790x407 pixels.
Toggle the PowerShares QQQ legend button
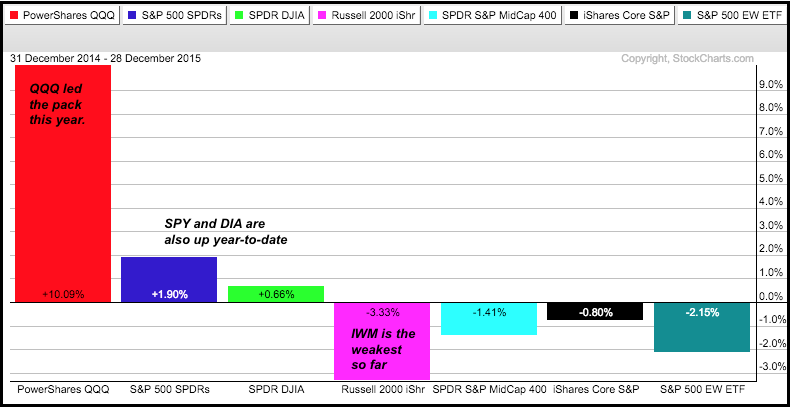62,15
